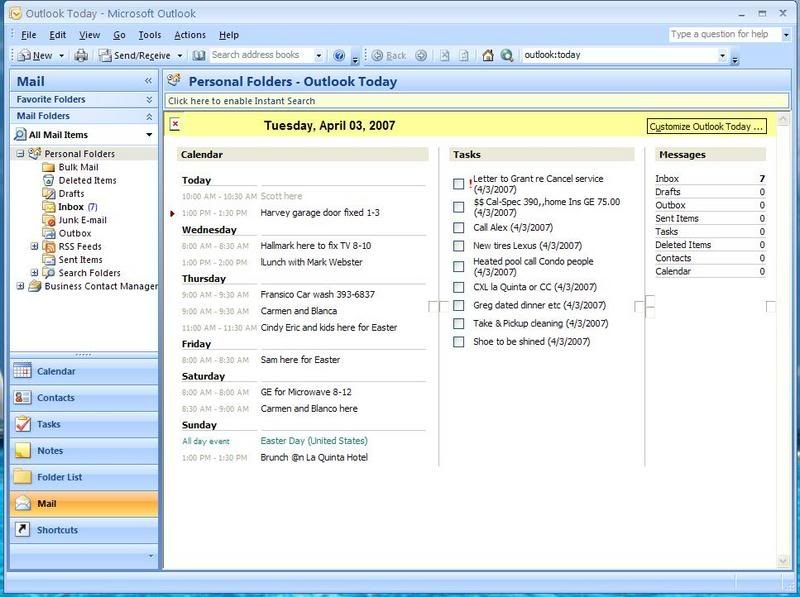Mark New tires Lexus task complete
800x597 pixels.
click(x=459, y=245)
